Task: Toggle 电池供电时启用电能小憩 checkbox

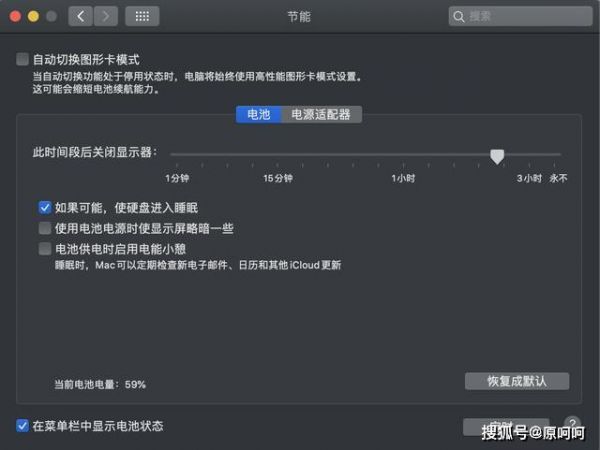Action: [45, 249]
